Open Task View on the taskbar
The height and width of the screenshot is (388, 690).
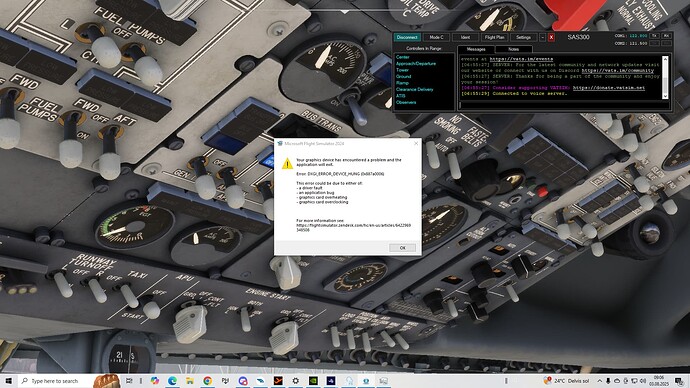pos(129,381)
